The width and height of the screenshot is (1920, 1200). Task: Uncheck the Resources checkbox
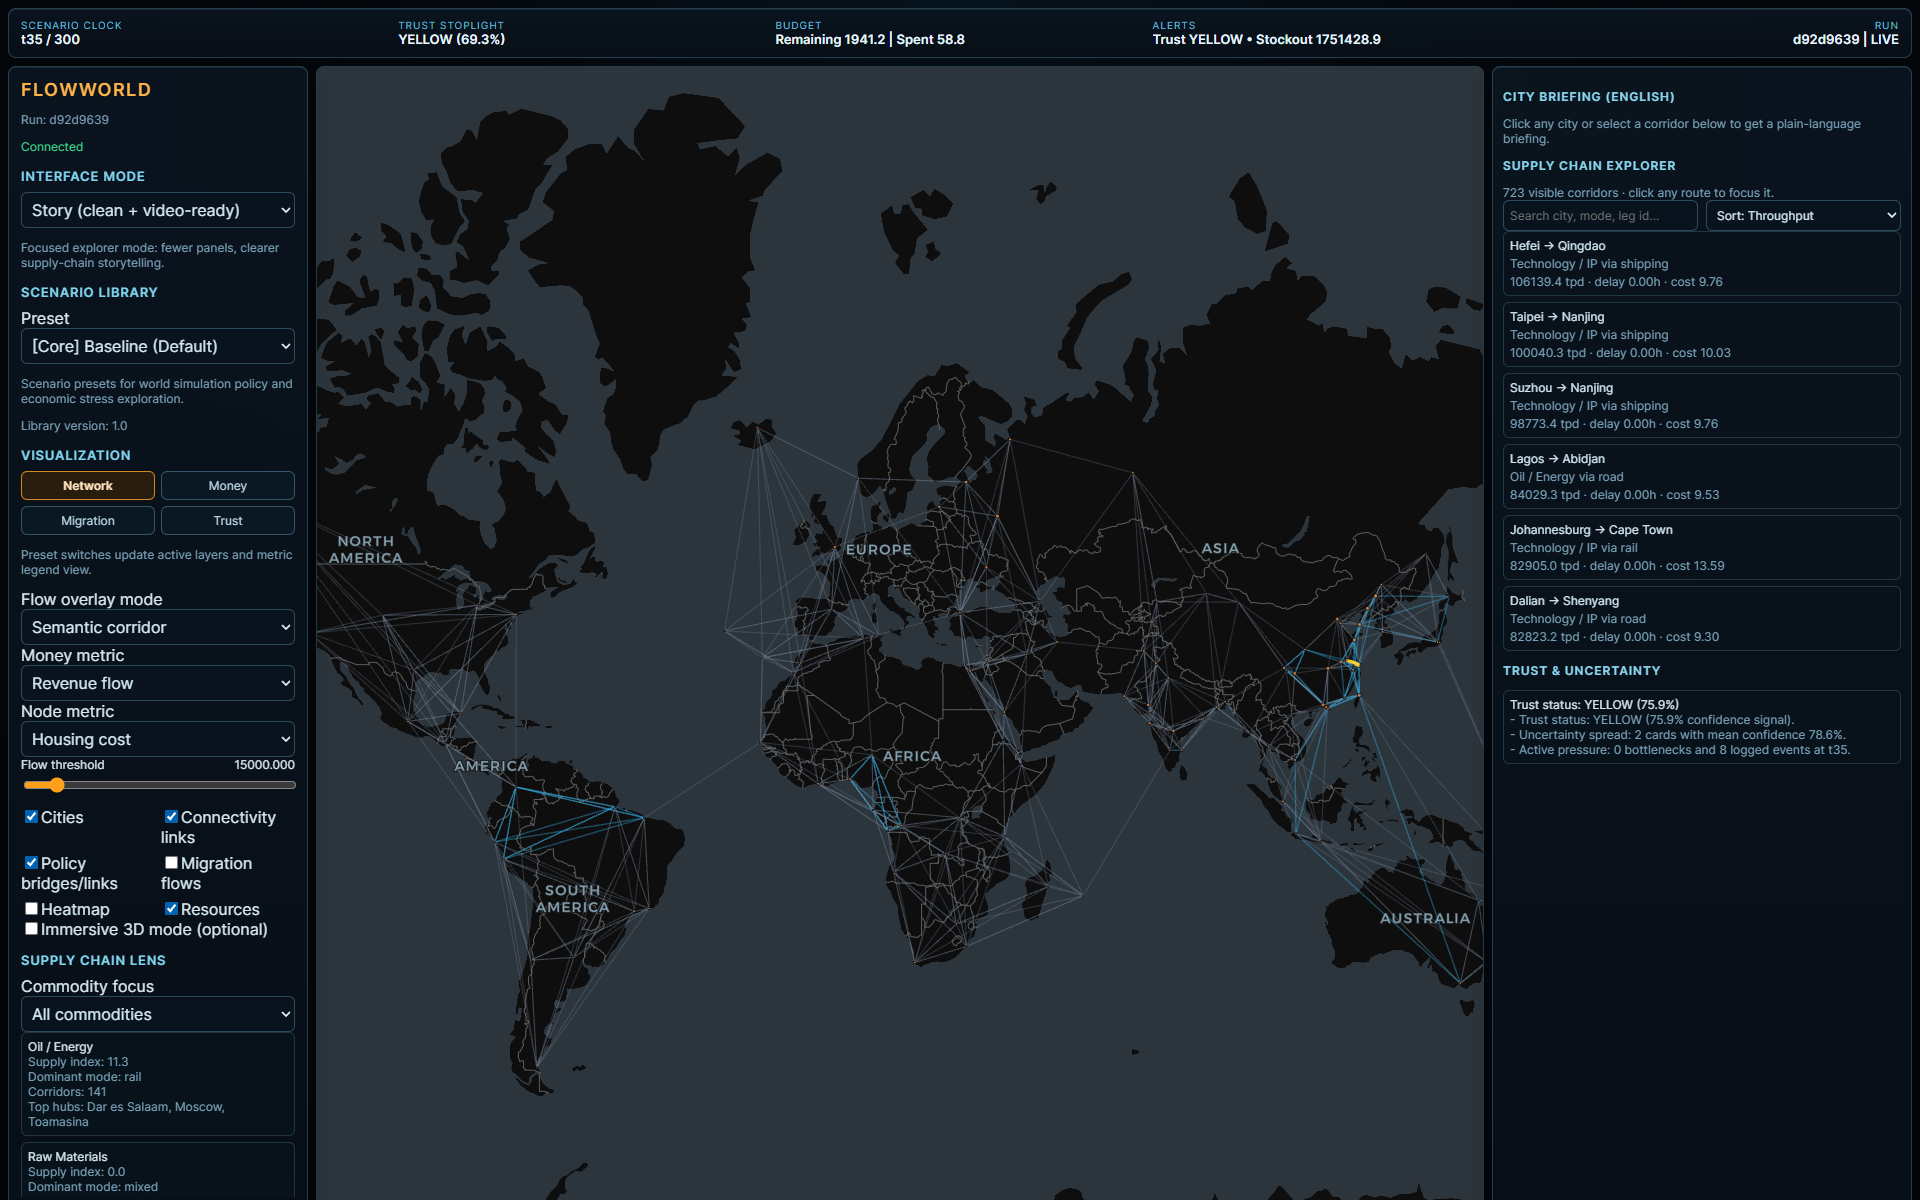click(x=171, y=909)
